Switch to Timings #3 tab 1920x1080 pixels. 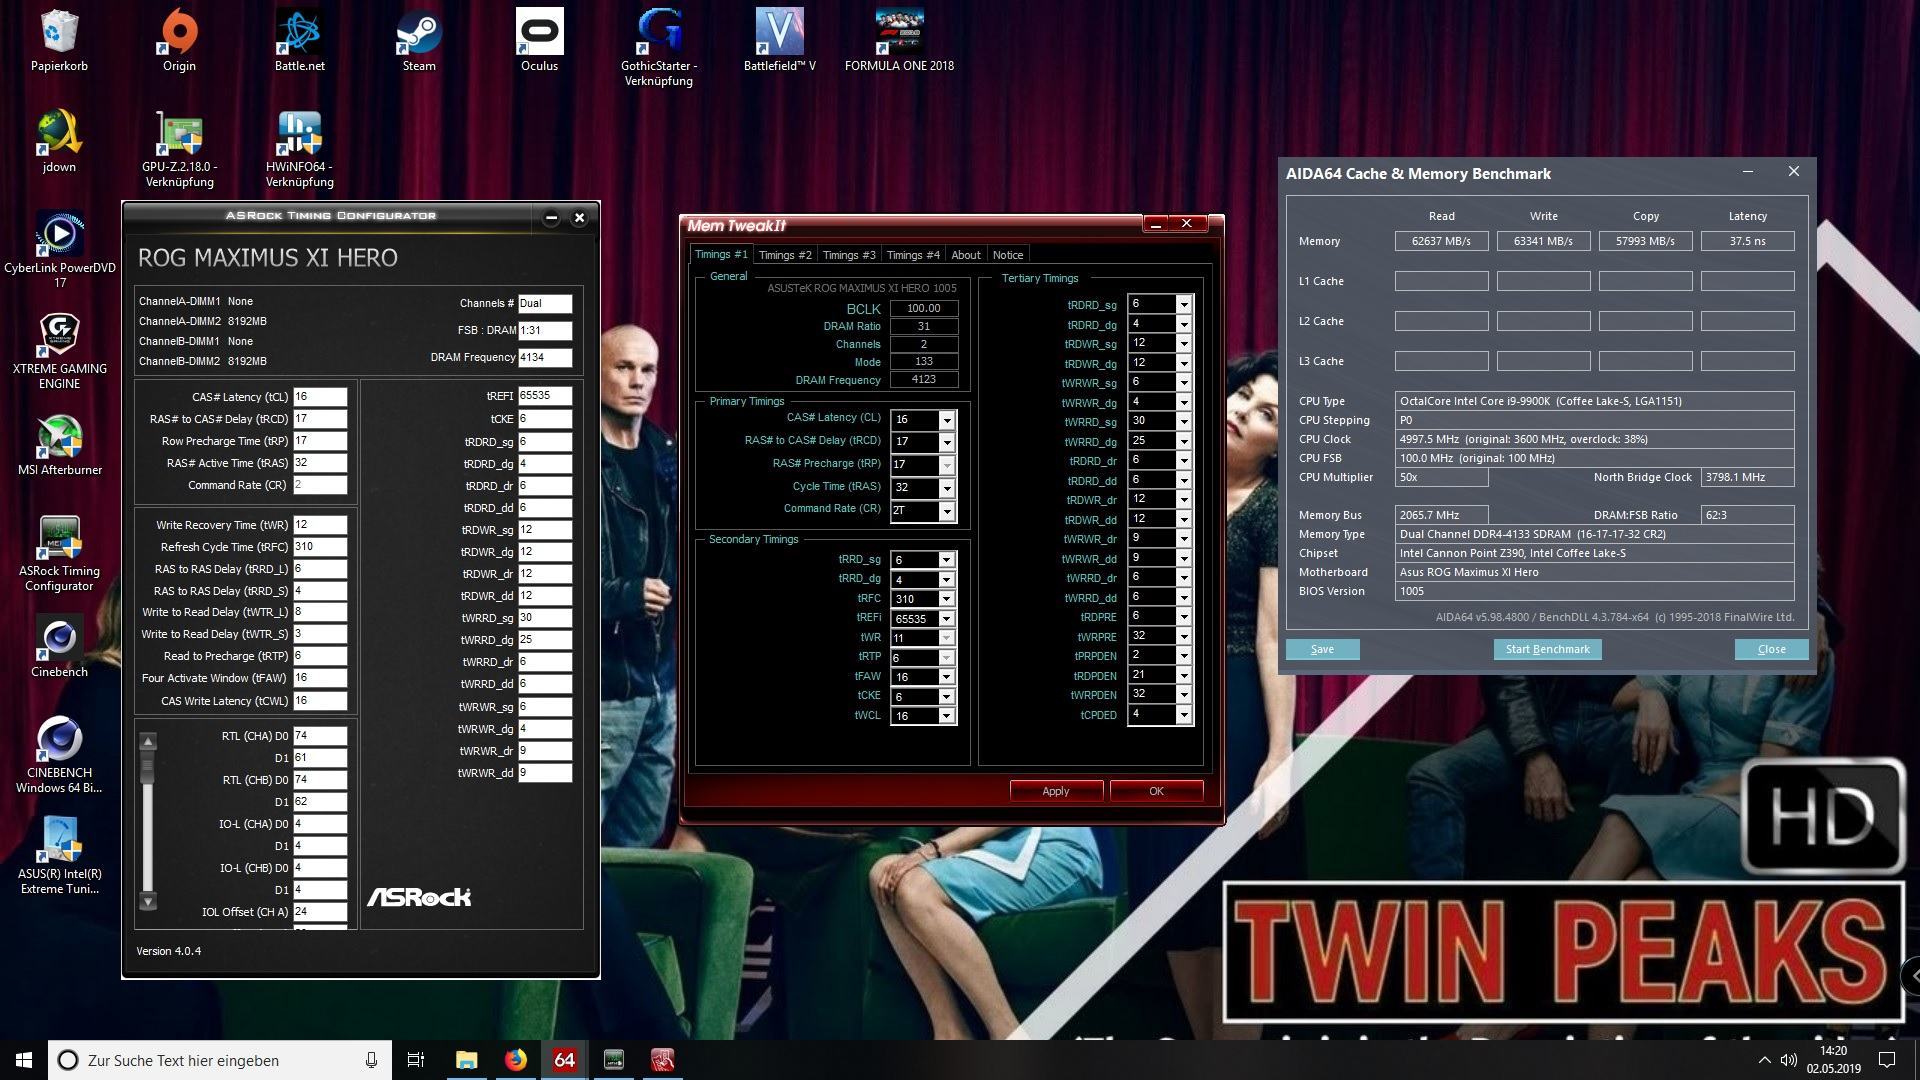click(x=849, y=255)
